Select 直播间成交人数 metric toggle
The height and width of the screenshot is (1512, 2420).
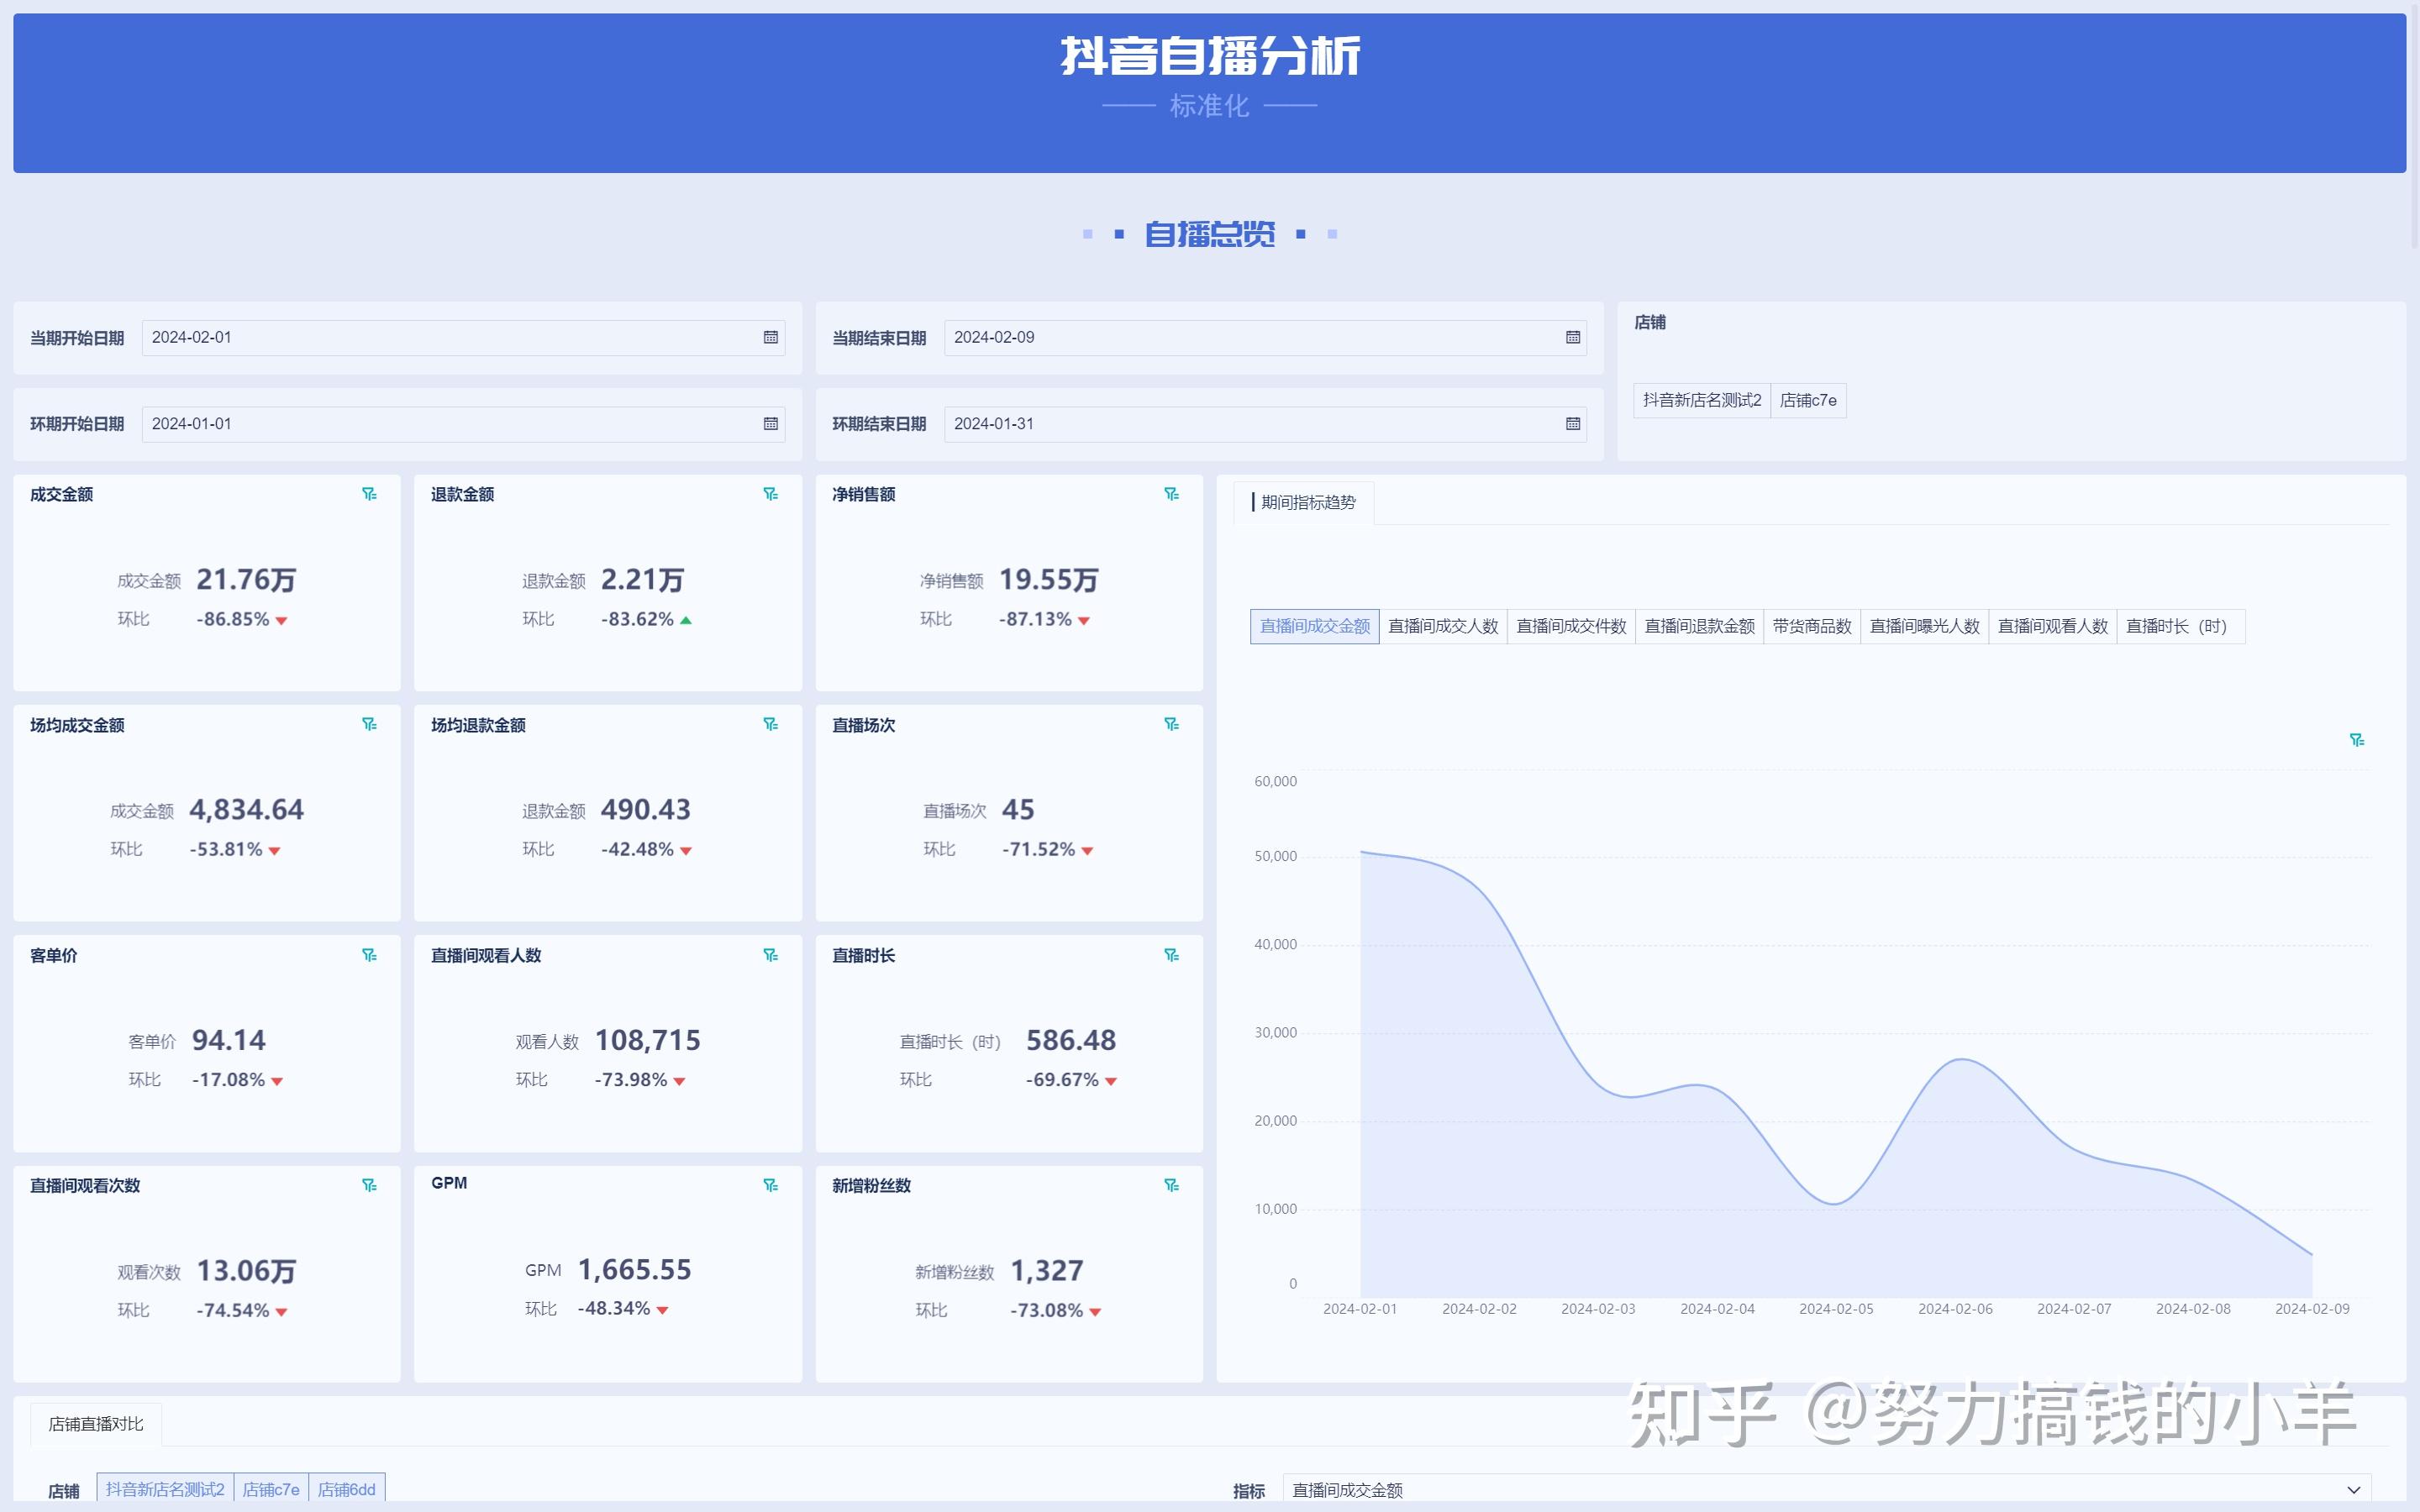(1443, 626)
